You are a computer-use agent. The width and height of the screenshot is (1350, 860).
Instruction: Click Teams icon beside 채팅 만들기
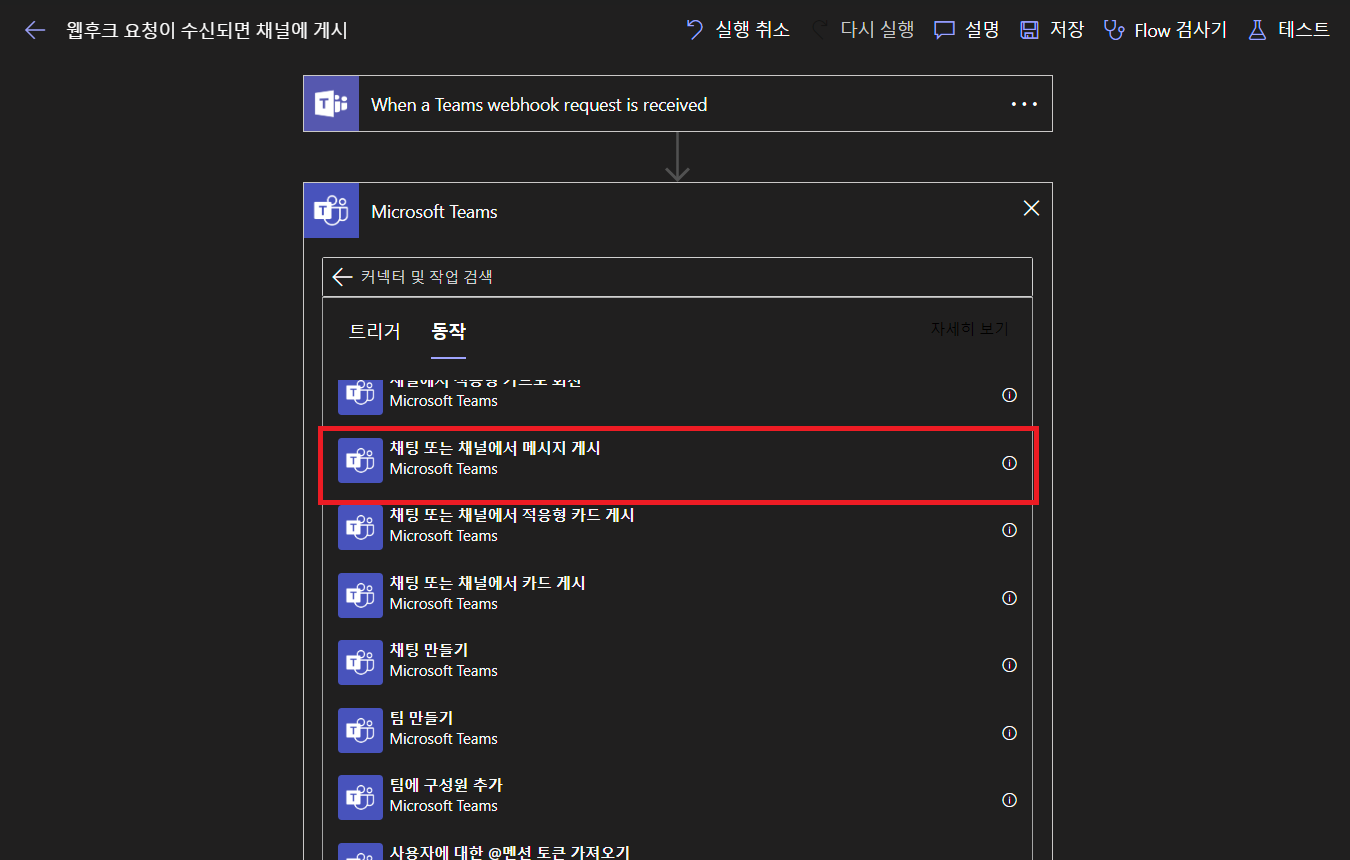360,662
